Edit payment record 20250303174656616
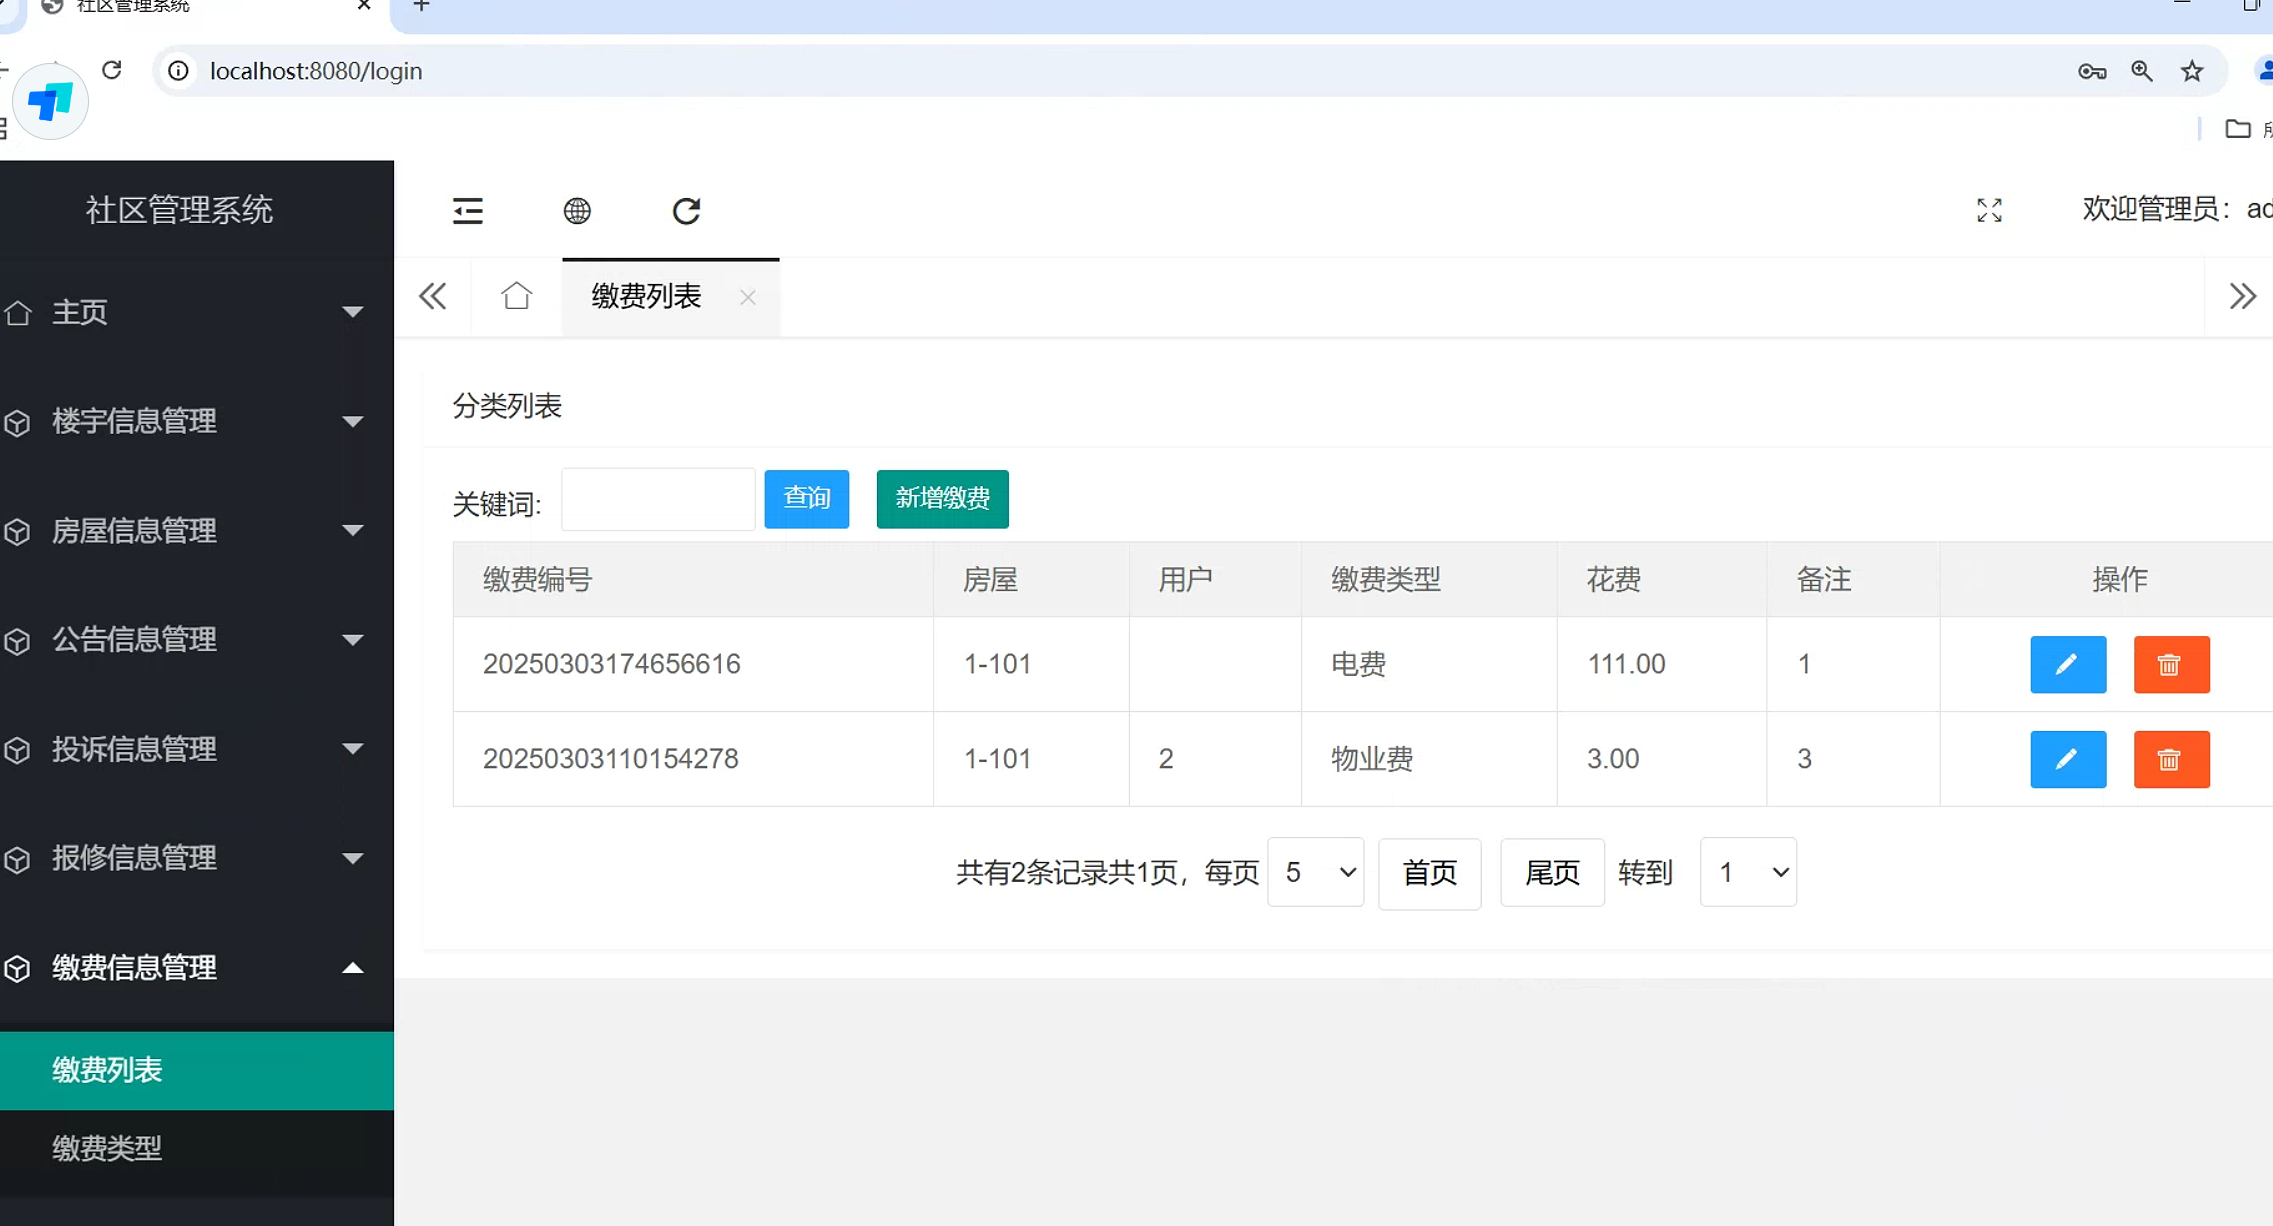The height and width of the screenshot is (1226, 2273). 2067,664
